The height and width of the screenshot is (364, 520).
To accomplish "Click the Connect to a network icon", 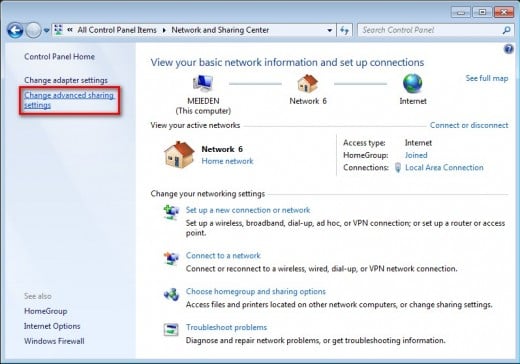I will point(171,258).
